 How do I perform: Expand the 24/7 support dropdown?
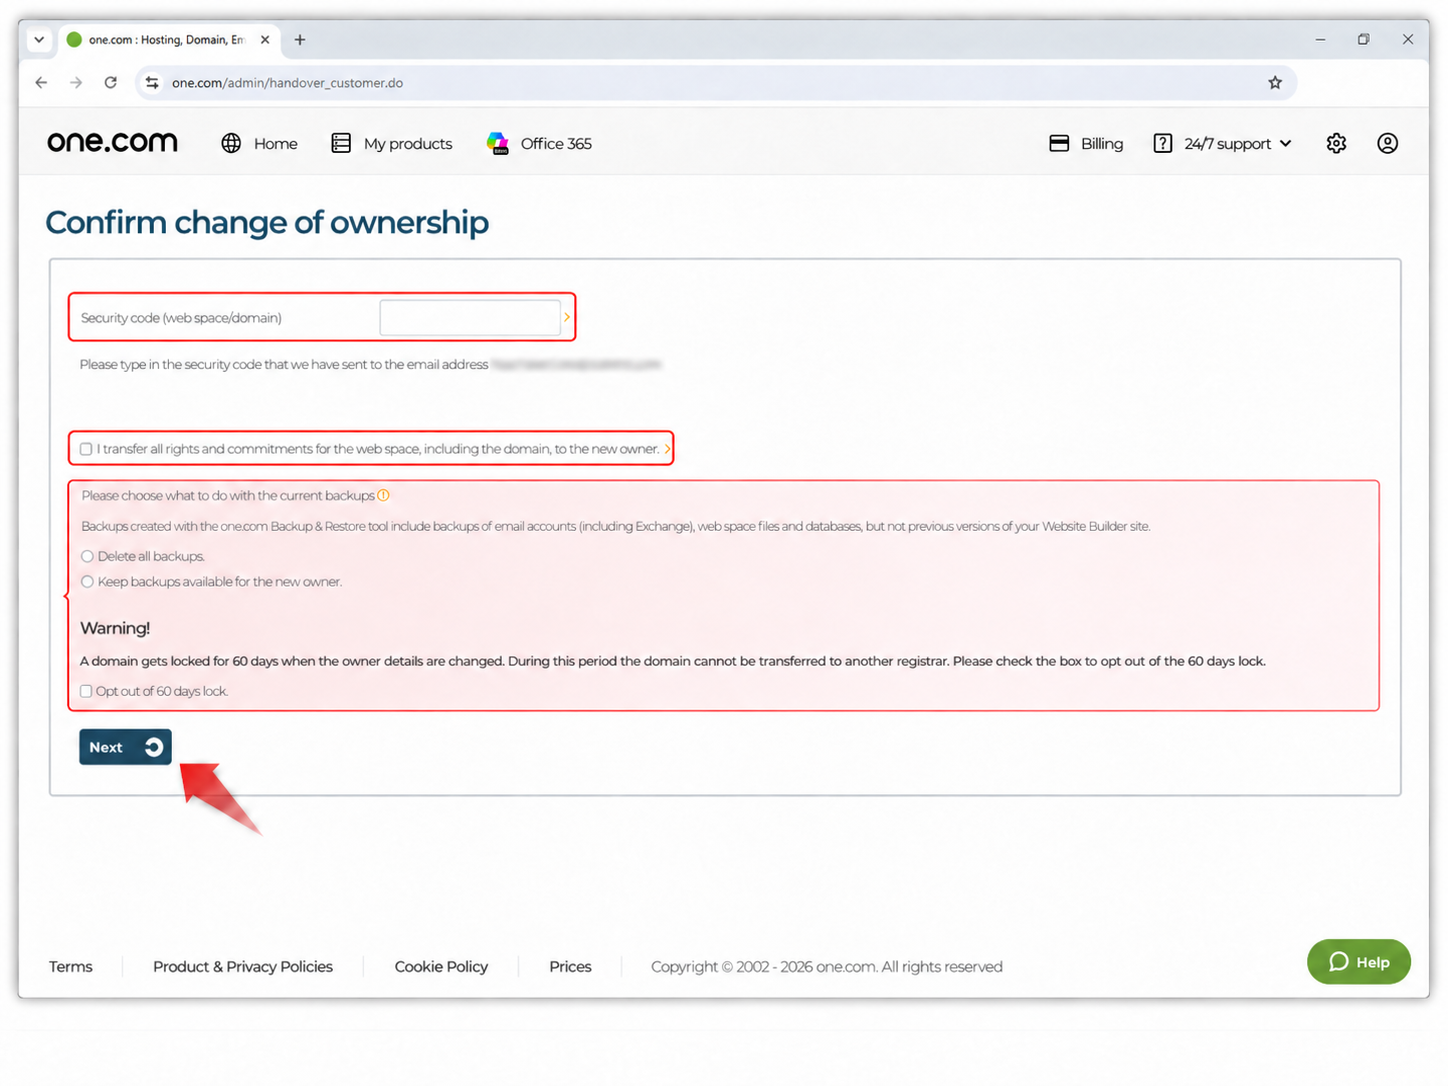click(1222, 143)
